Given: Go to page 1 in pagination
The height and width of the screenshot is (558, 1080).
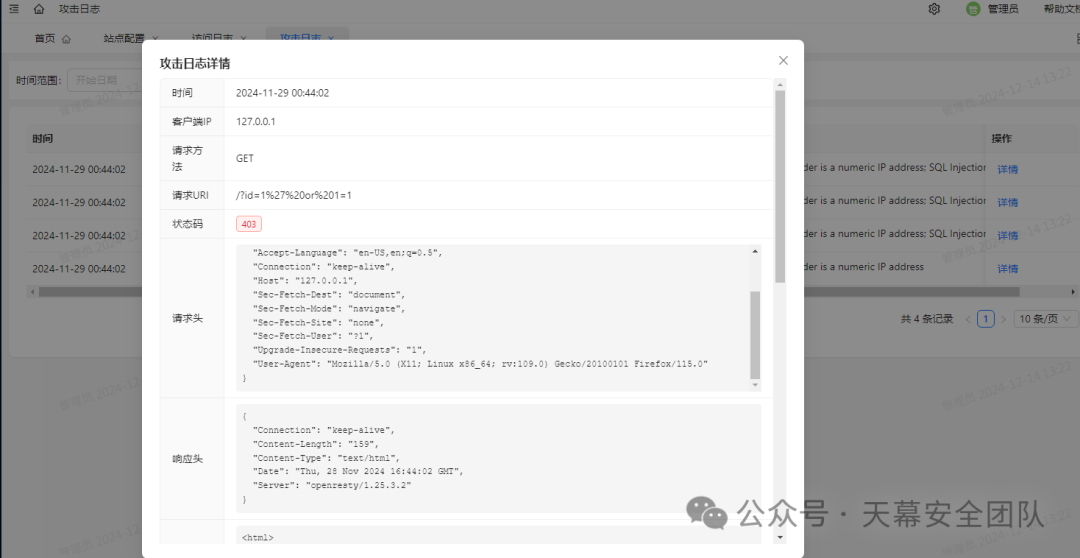Looking at the screenshot, I should pos(986,319).
